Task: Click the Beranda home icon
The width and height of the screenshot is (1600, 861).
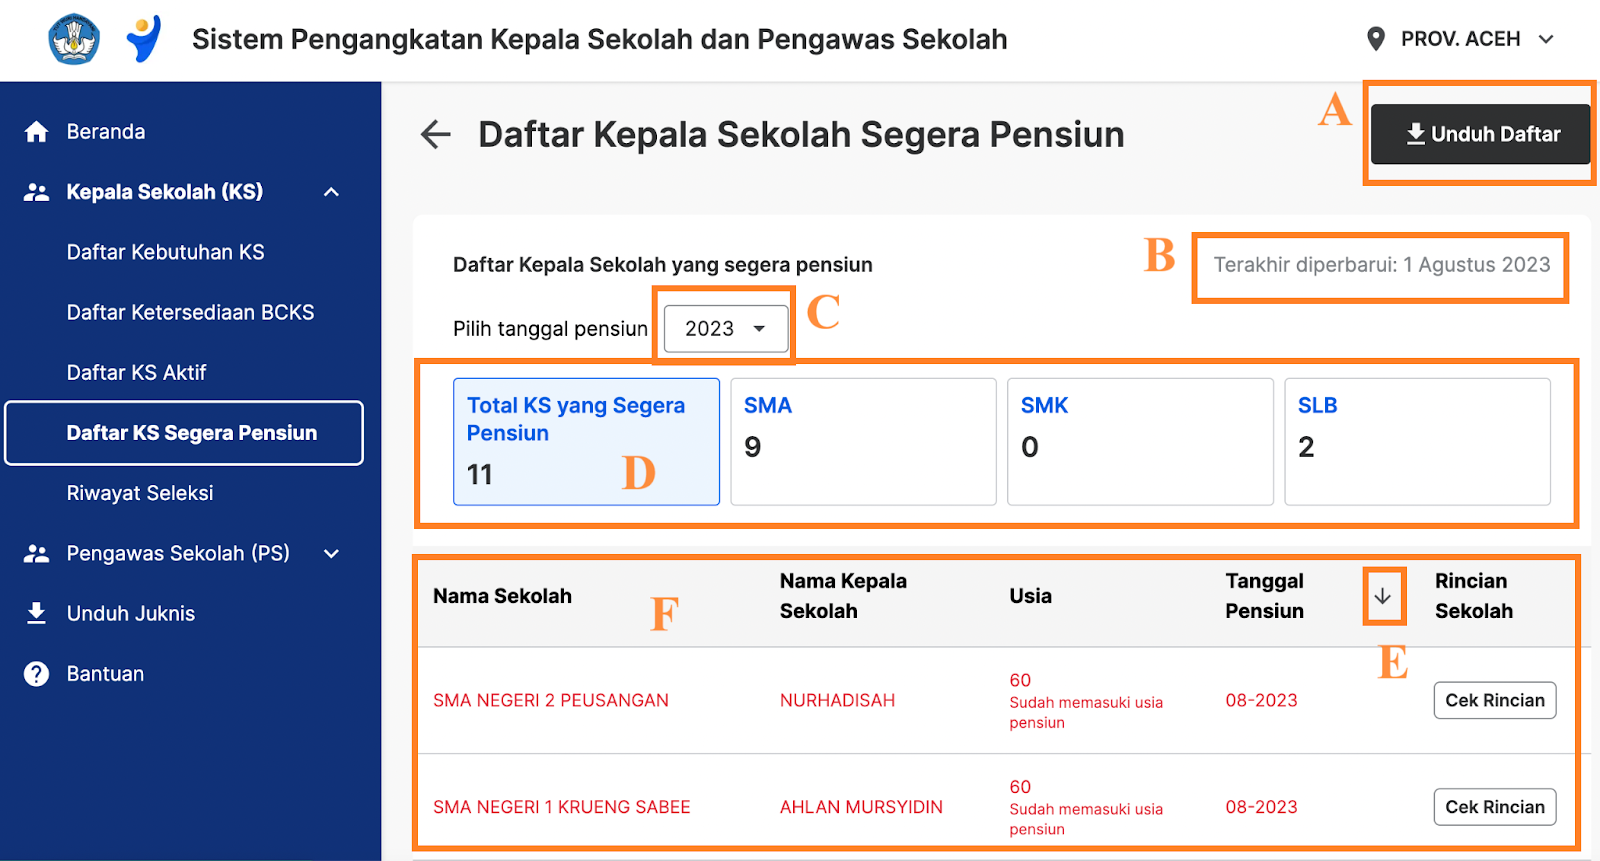Action: pos(37,132)
